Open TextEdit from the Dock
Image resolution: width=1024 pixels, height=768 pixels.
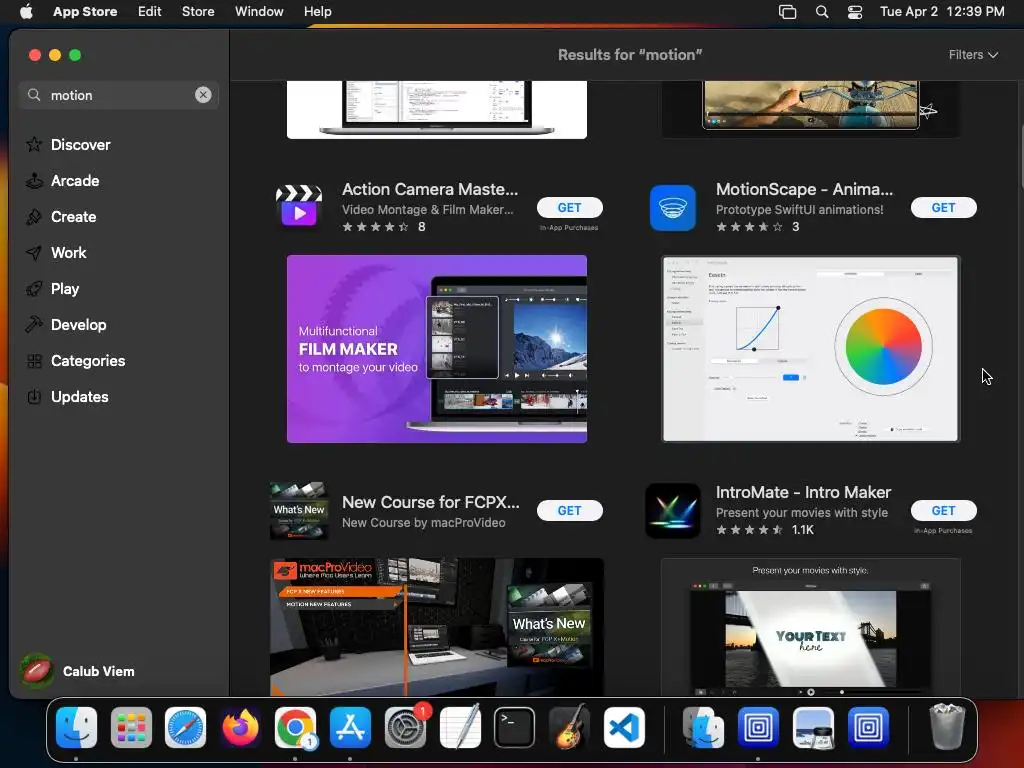[x=460, y=727]
